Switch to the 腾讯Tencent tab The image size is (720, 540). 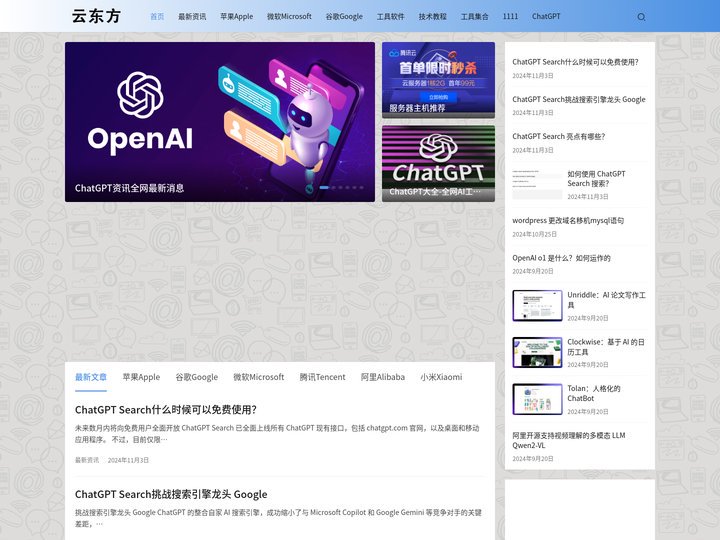(322, 377)
